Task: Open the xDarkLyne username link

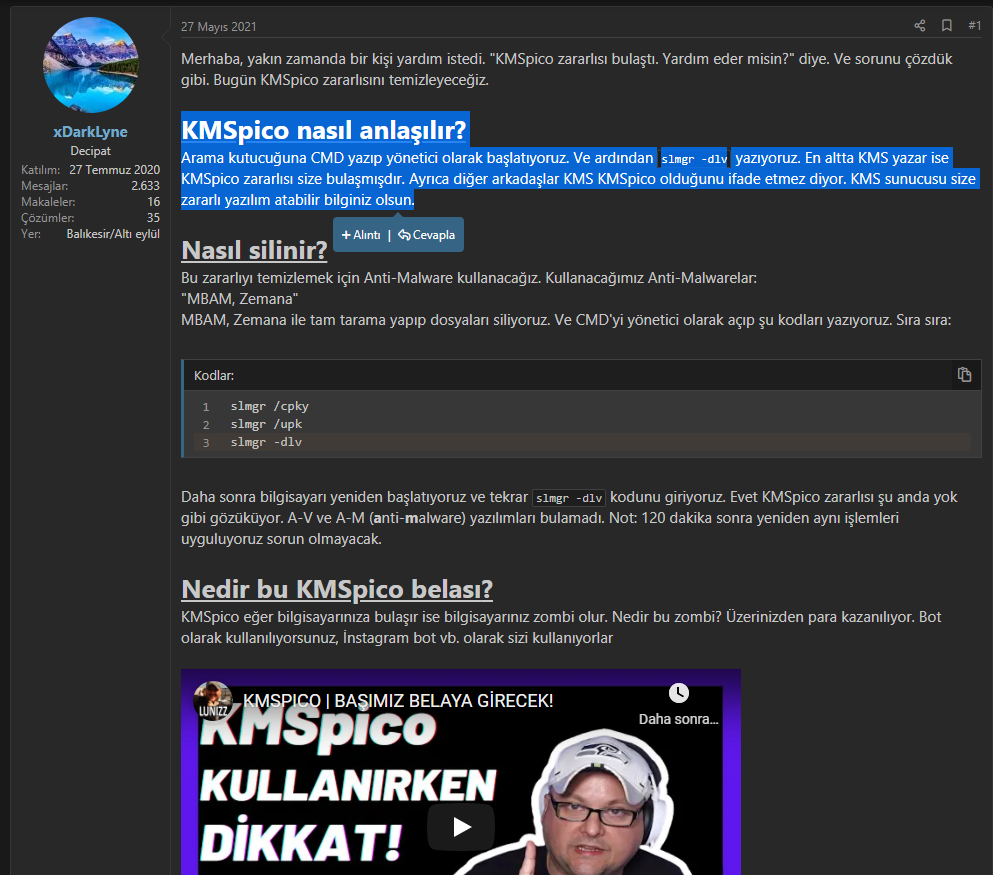Action: tap(91, 132)
